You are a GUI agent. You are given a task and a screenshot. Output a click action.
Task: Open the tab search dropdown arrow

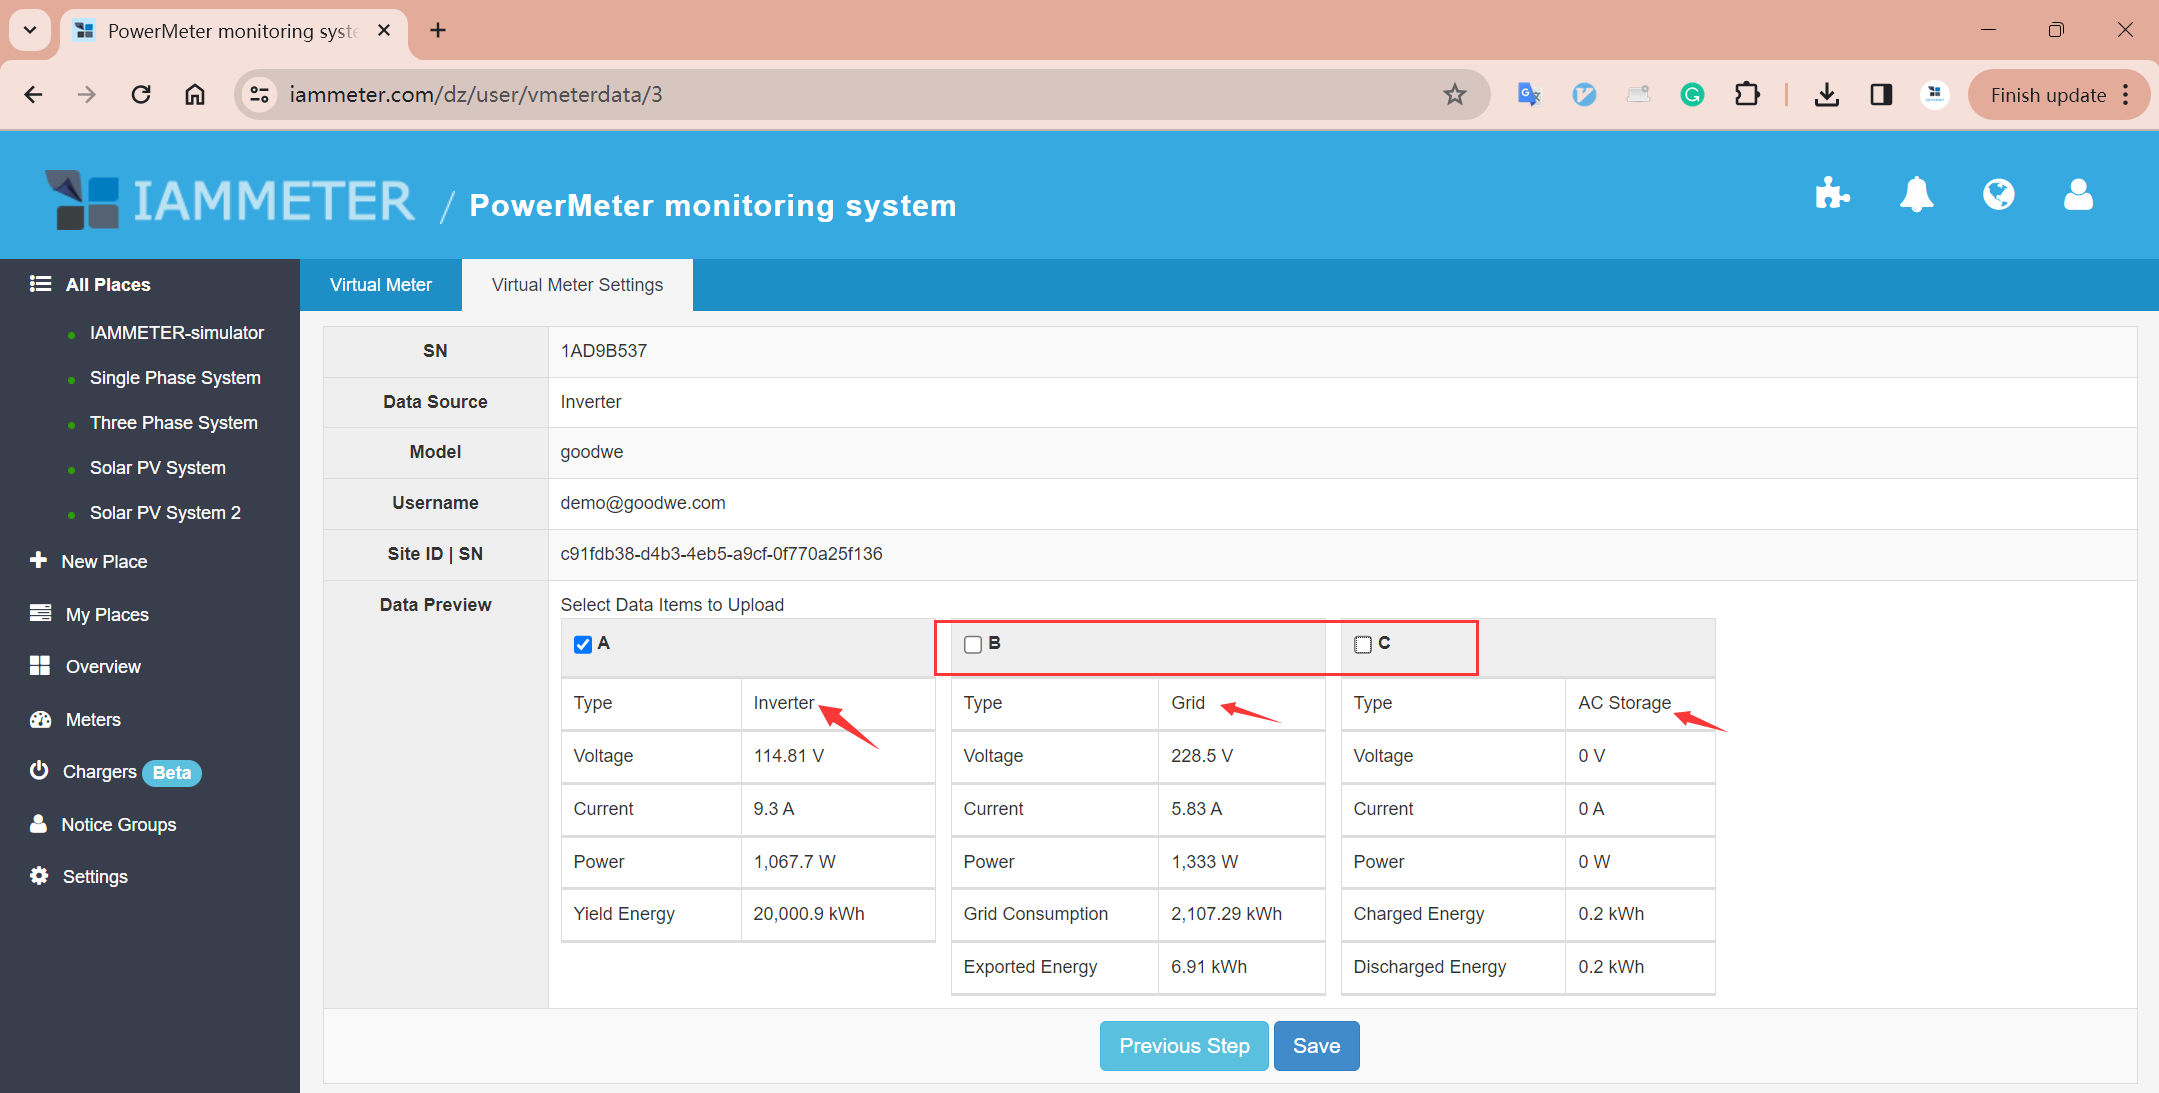30,30
